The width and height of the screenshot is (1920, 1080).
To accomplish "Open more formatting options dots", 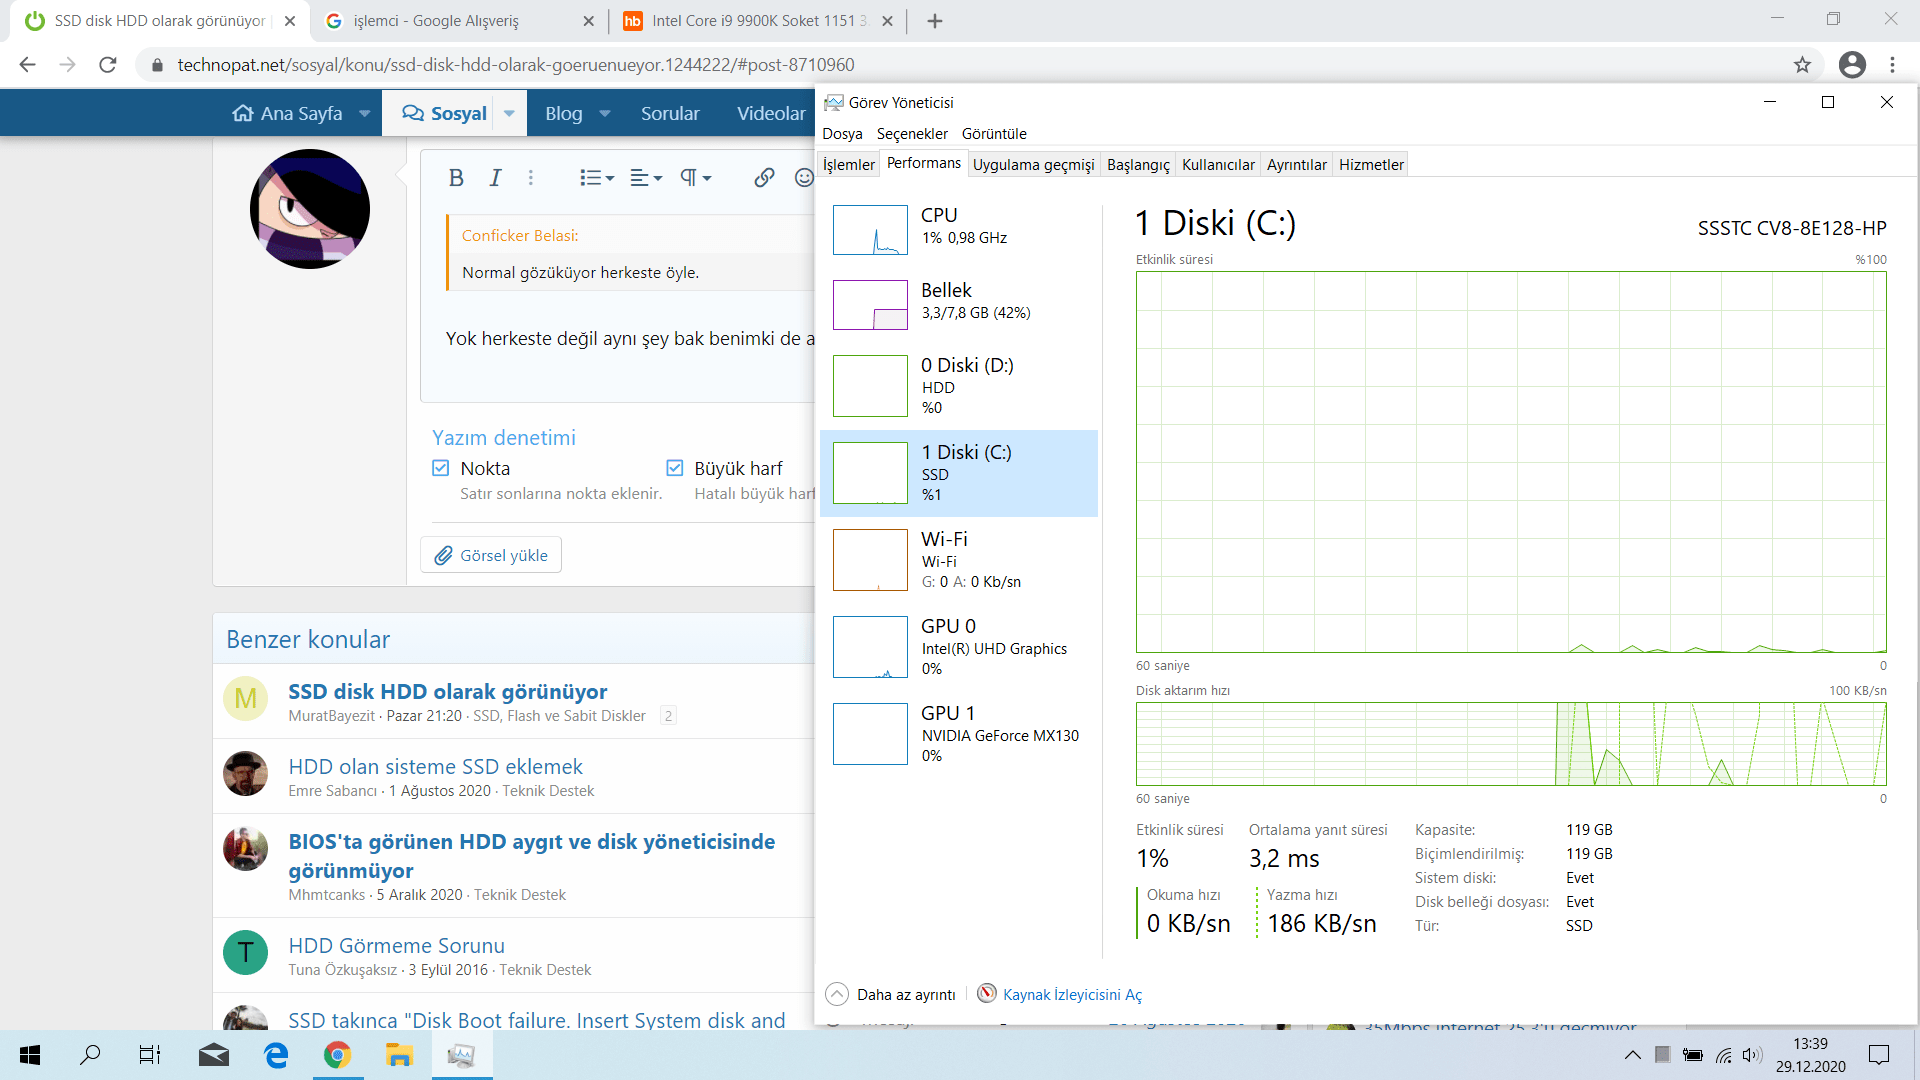I will pyautogui.click(x=531, y=178).
